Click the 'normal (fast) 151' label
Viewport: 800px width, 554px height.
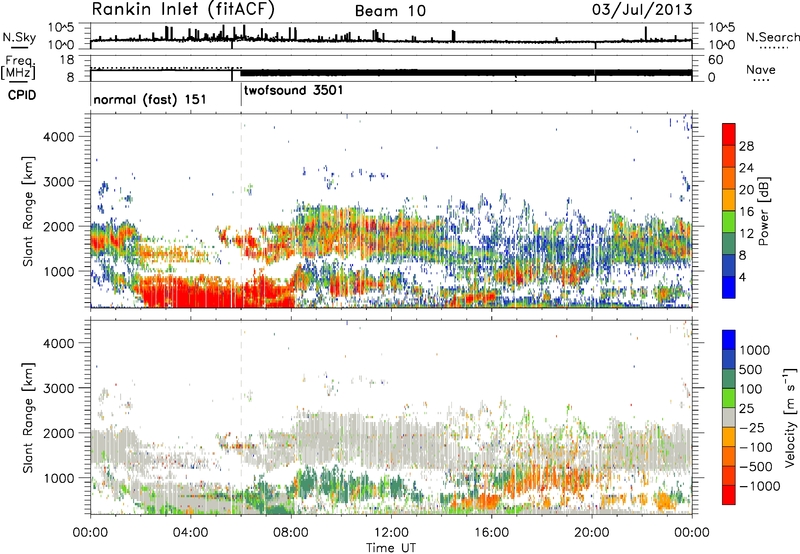click(x=150, y=99)
